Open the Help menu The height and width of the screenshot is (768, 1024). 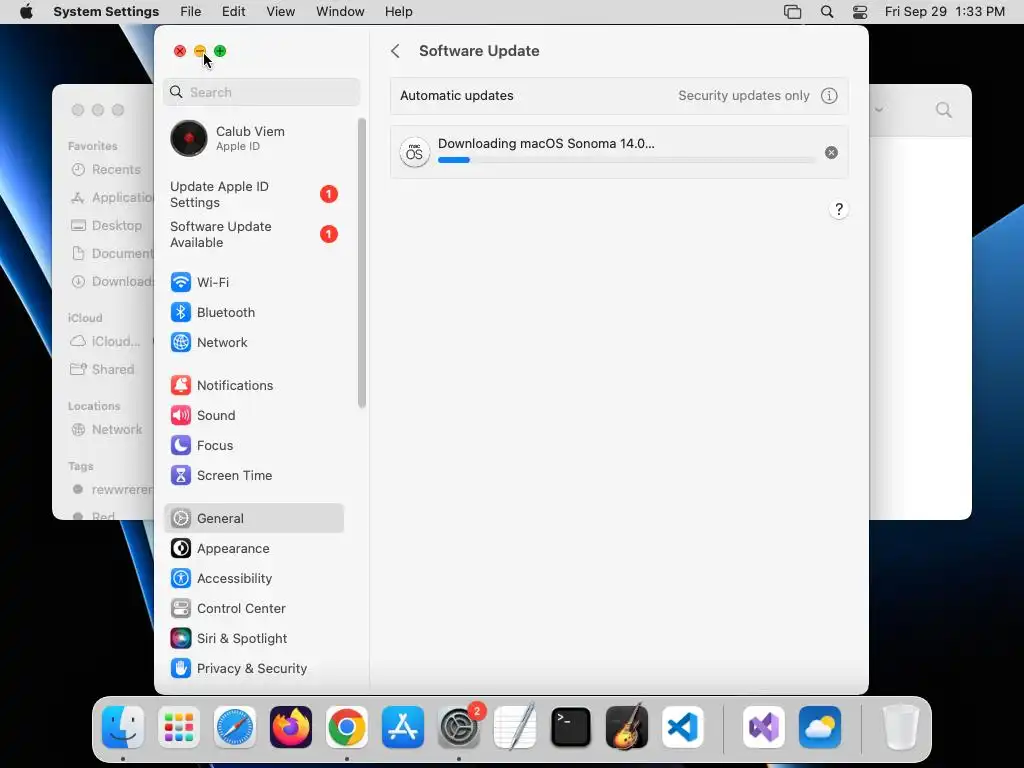click(x=398, y=12)
